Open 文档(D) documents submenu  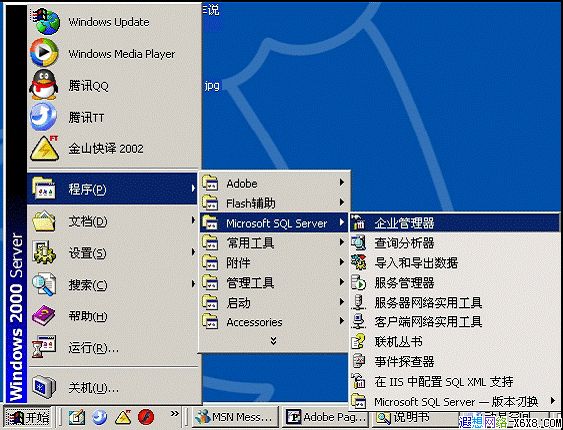tap(113, 221)
